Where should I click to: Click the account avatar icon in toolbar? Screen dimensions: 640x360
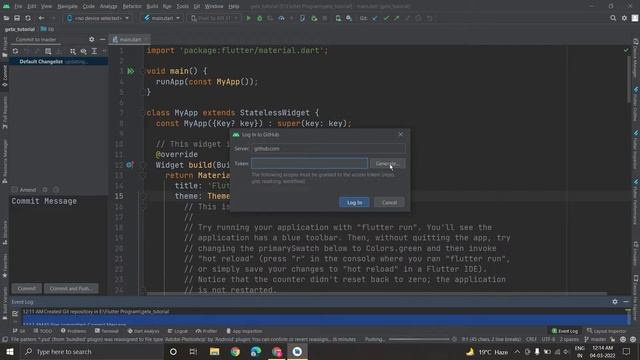tap(635, 18)
